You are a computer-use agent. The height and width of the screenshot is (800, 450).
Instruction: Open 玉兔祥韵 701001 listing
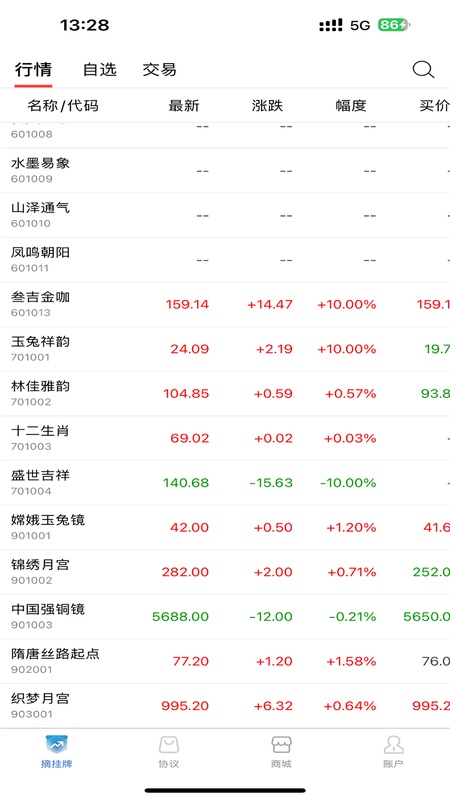click(225, 349)
